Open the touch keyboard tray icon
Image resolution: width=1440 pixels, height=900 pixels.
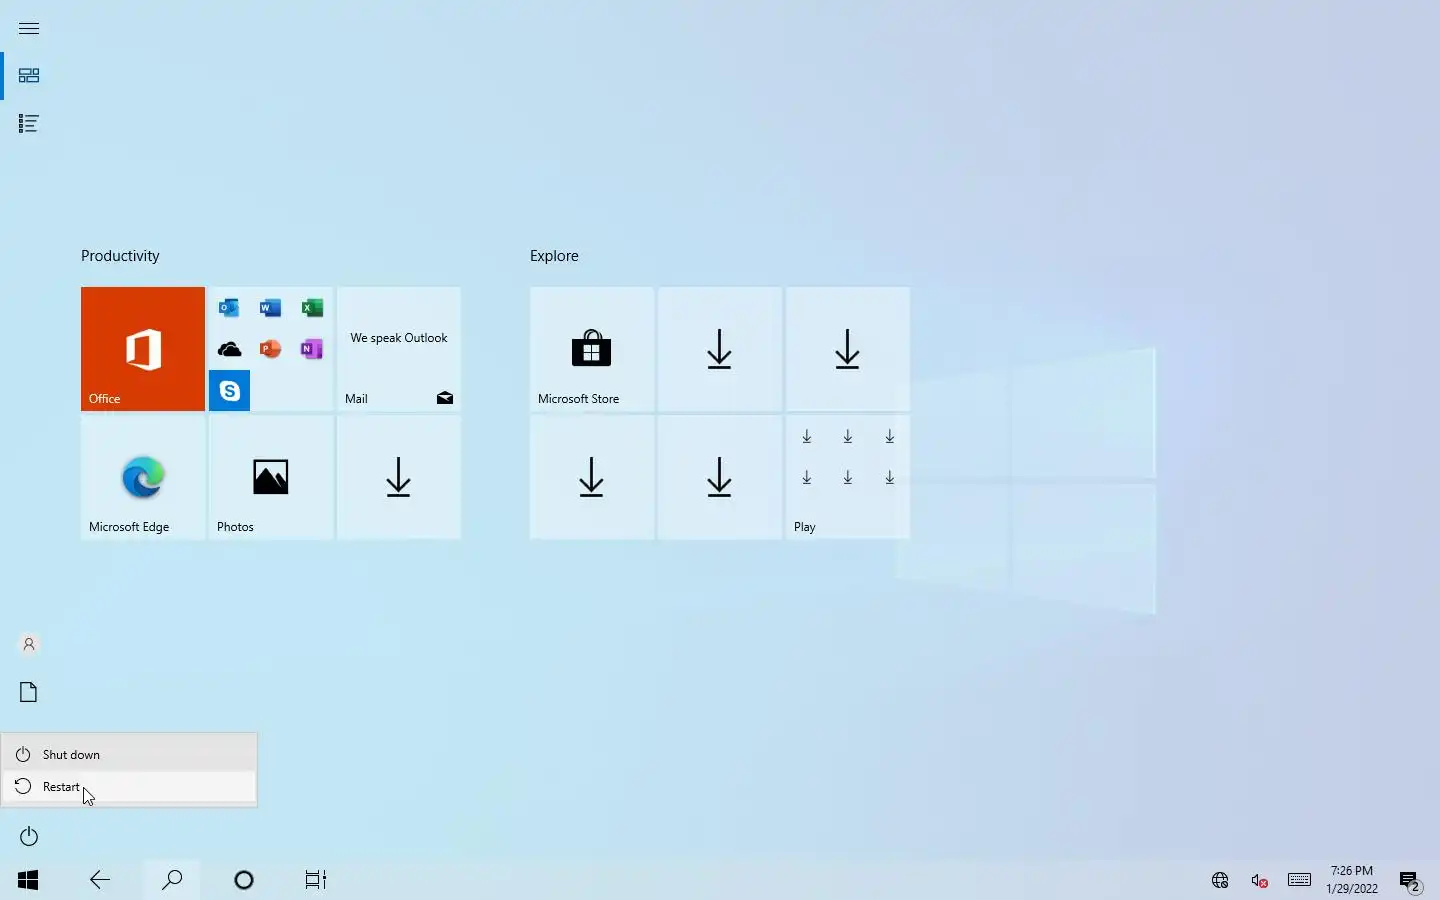click(x=1300, y=880)
